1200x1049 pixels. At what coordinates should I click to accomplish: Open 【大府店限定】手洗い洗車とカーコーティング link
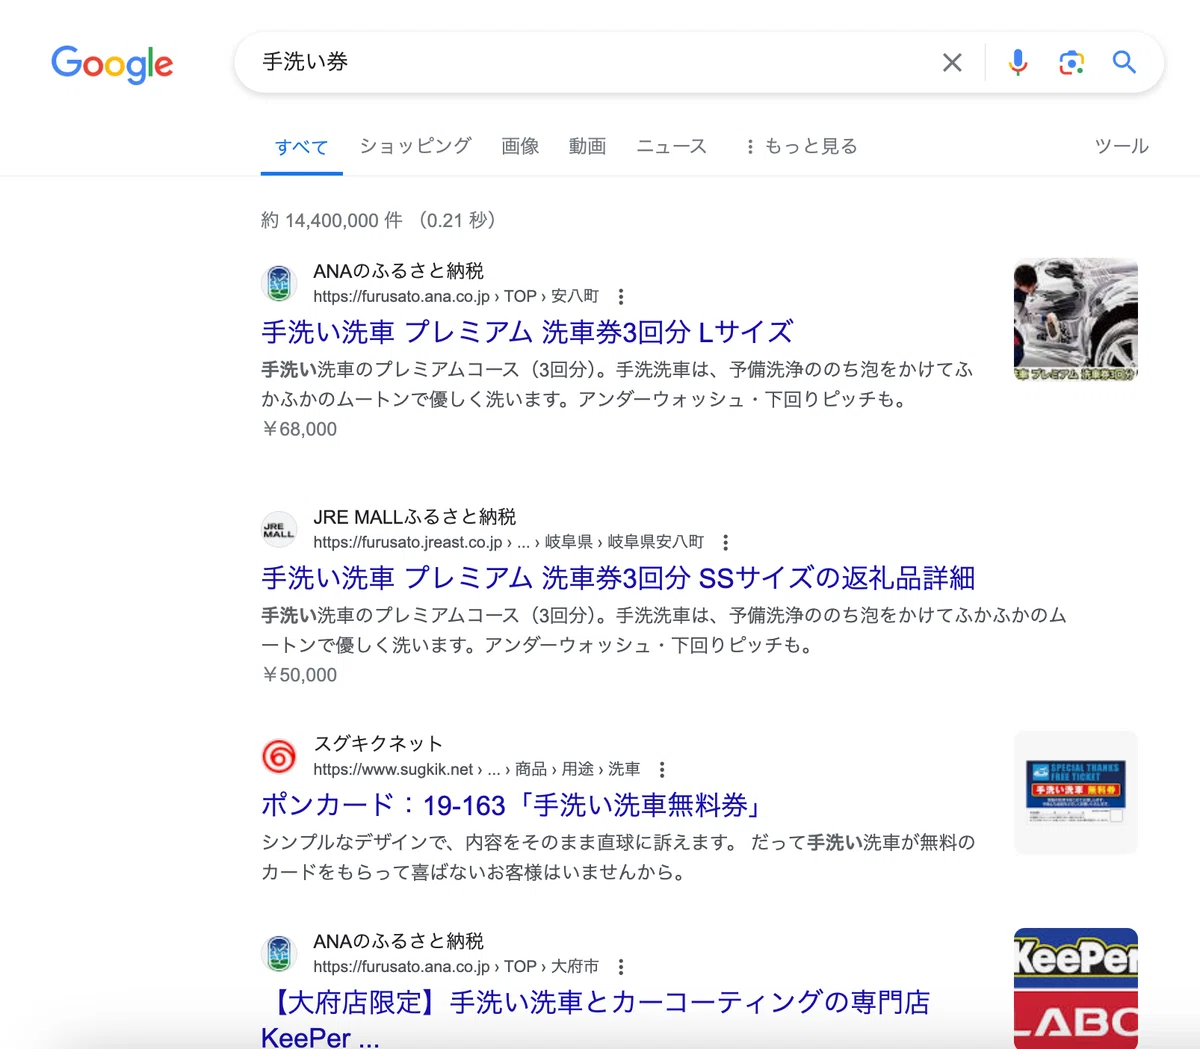[x=596, y=1019]
